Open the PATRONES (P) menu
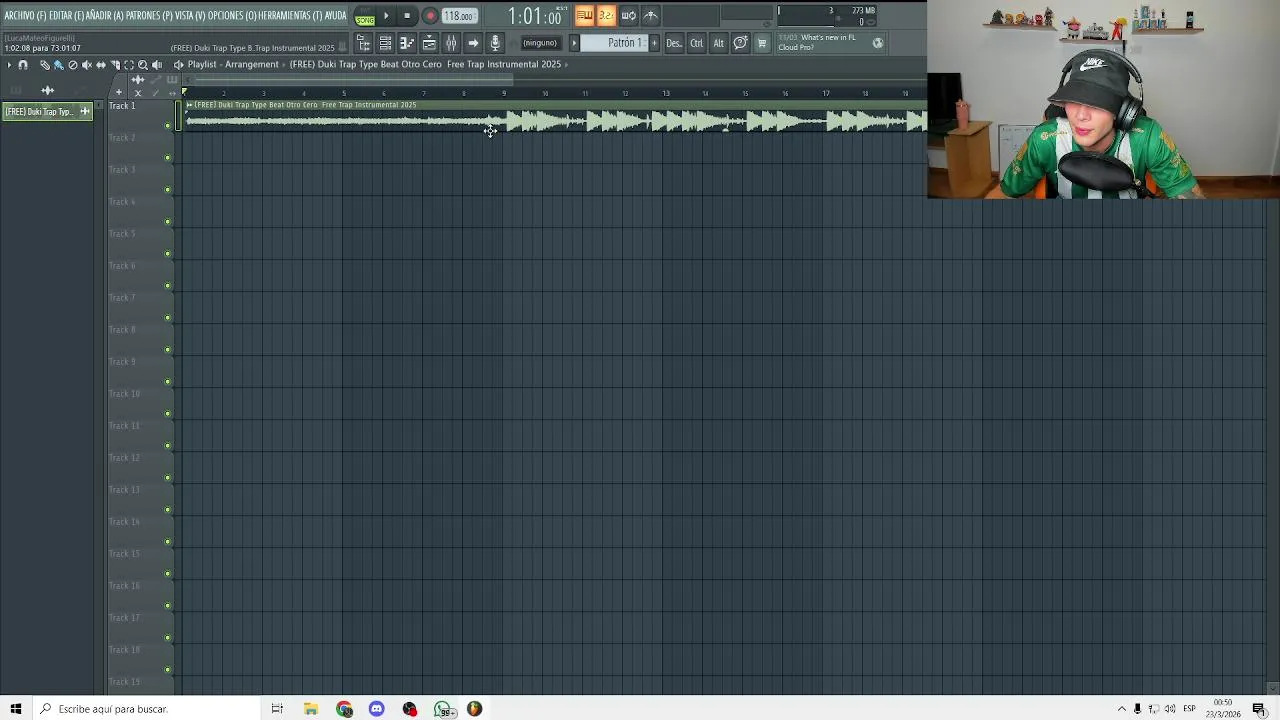The height and width of the screenshot is (720, 1280). point(149,16)
